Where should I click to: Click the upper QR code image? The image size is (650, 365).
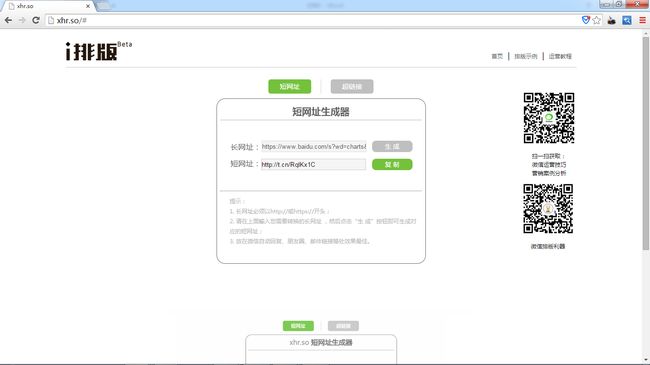coord(548,118)
